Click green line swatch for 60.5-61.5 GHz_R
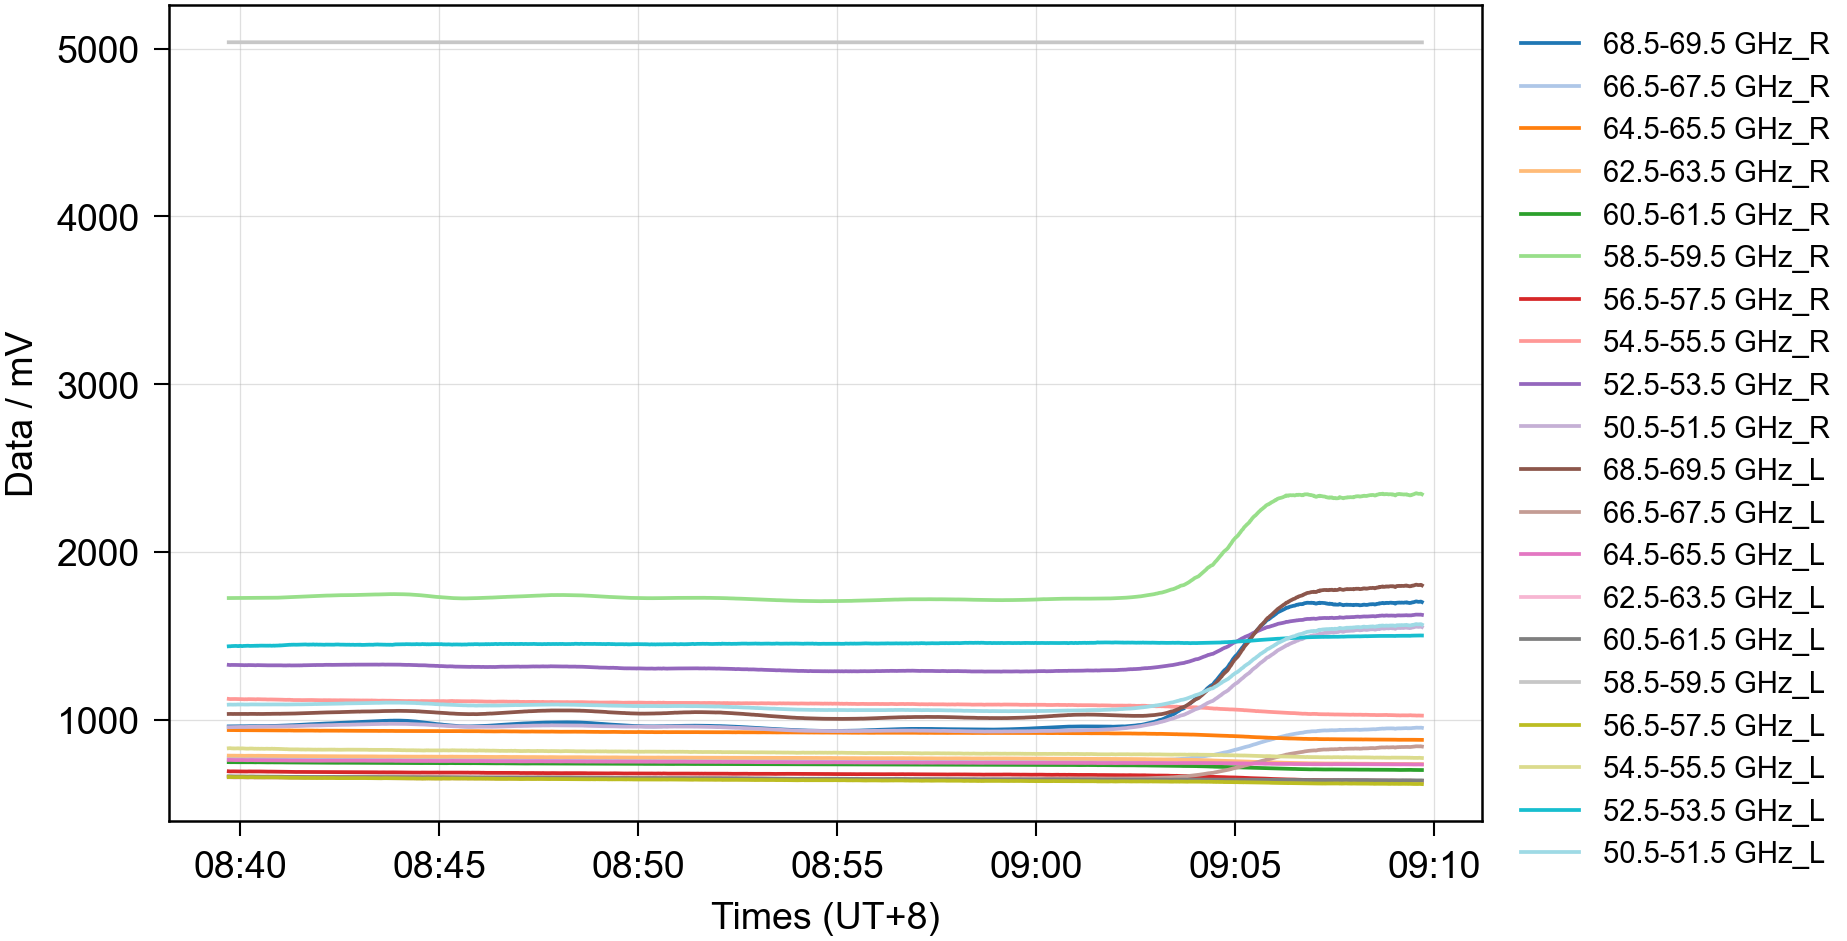This screenshot has width=1847, height=941. point(1550,214)
